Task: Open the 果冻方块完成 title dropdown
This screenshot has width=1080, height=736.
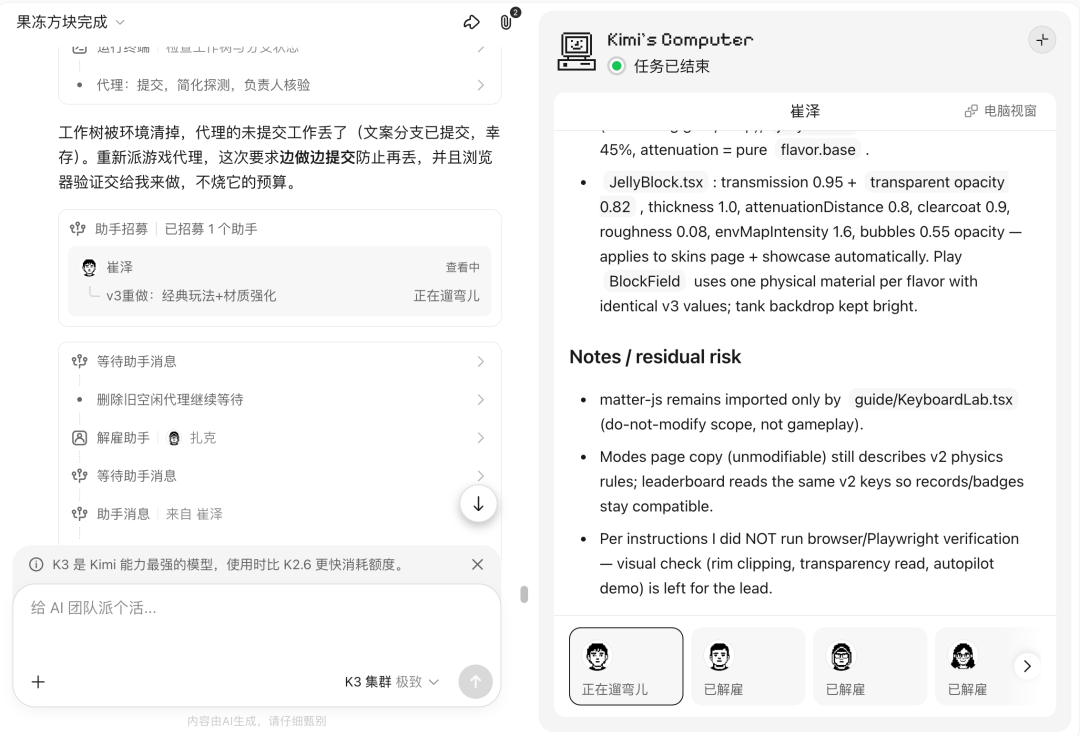Action: [x=69, y=22]
